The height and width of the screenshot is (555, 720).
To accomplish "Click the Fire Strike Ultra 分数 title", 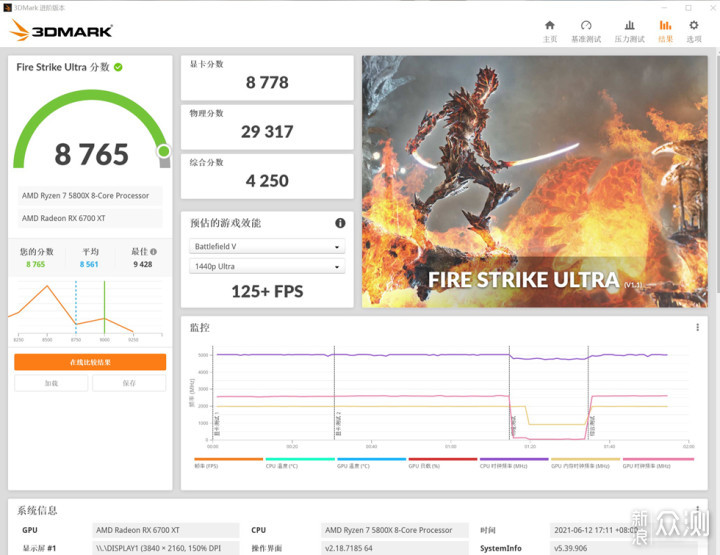I will [63, 67].
